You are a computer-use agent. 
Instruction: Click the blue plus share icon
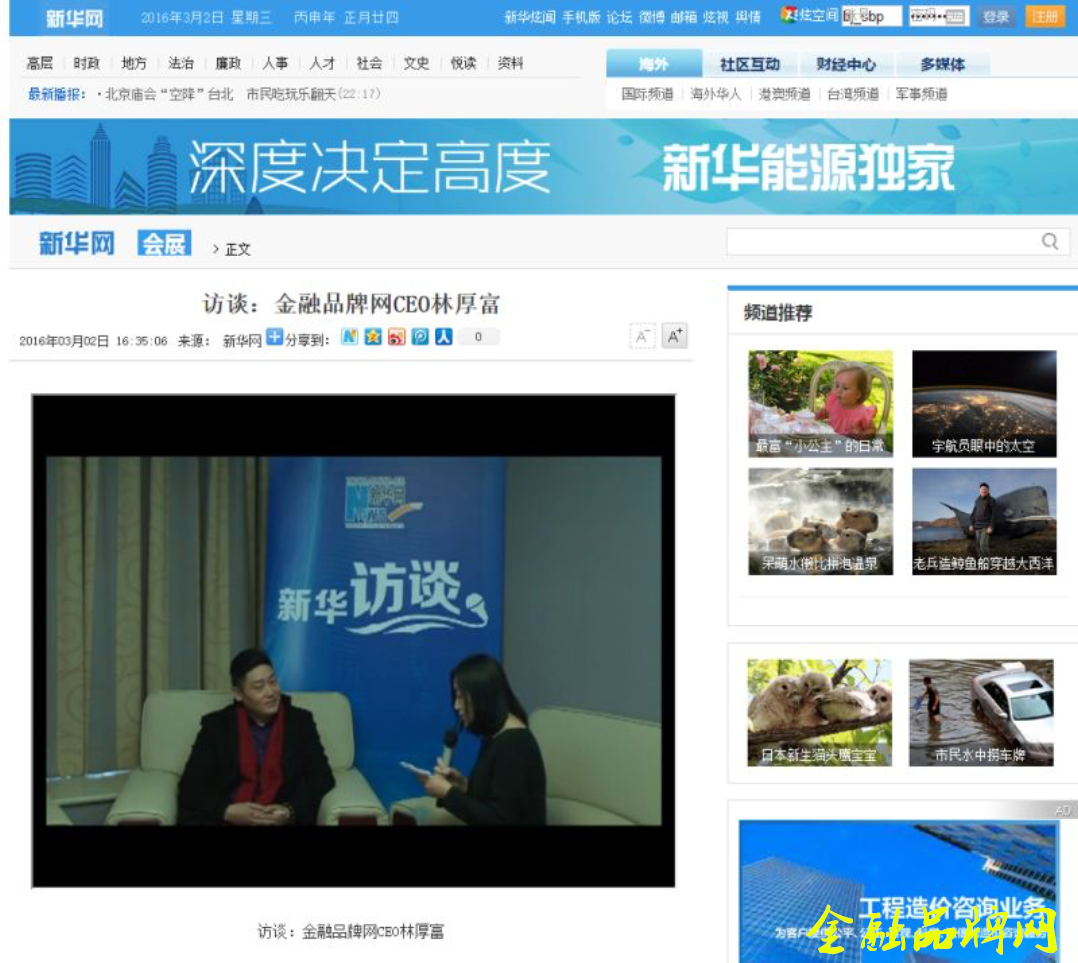click(274, 338)
